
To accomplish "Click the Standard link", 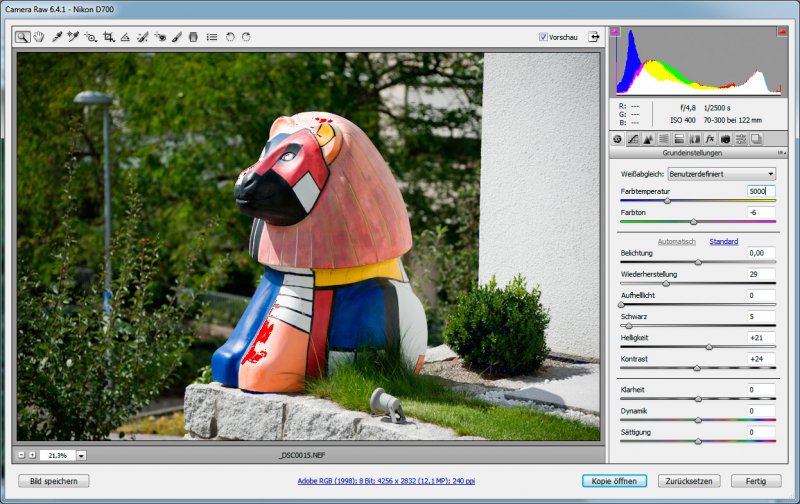I will coord(723,242).
